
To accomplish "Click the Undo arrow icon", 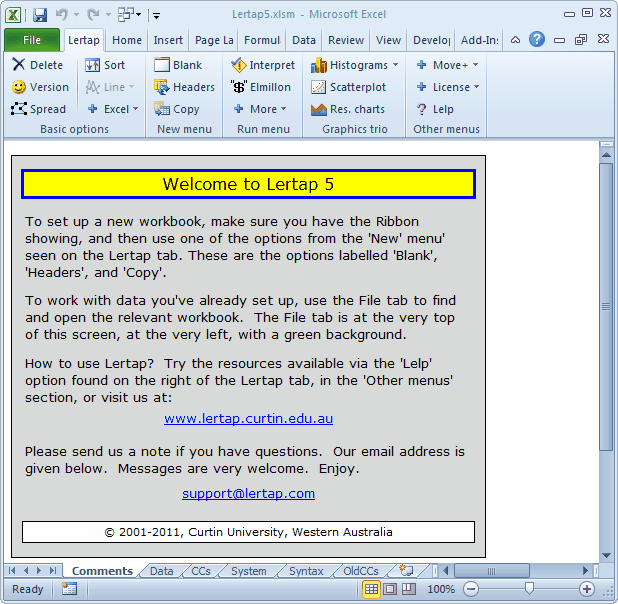I will coord(62,15).
